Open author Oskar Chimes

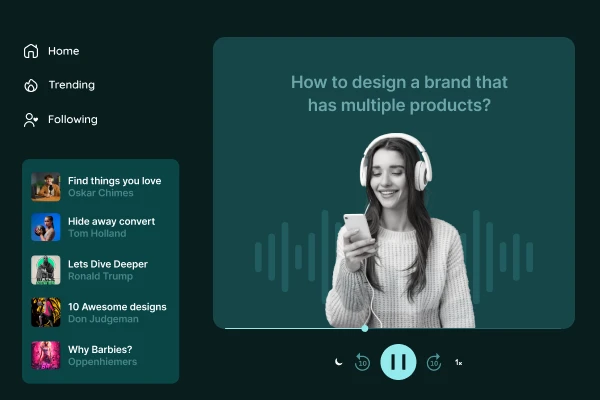[101, 193]
